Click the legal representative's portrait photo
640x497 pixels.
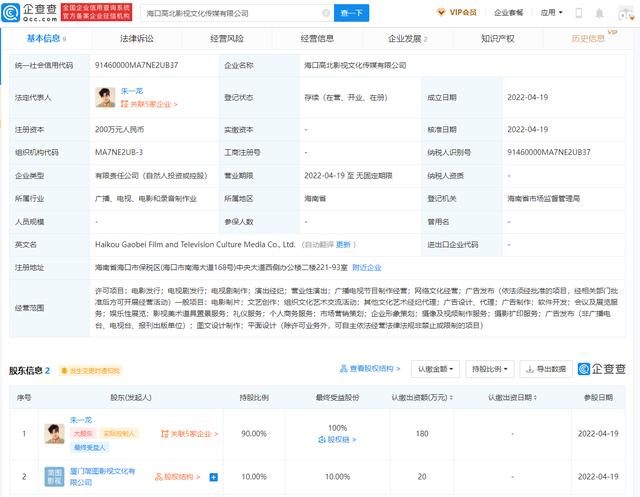105,98
